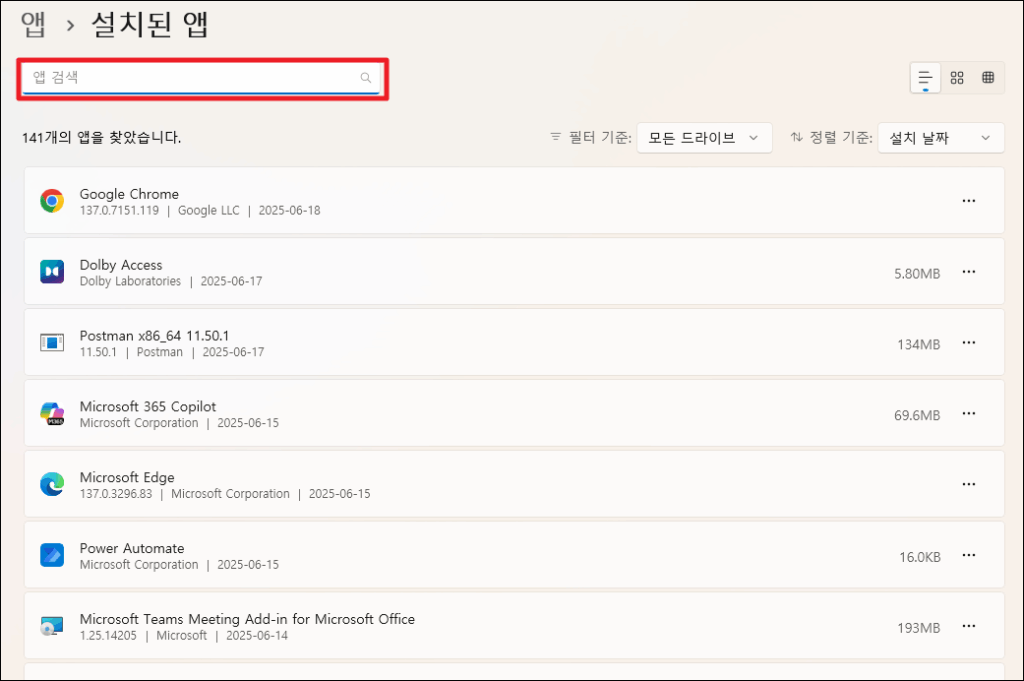The image size is (1024, 681).
Task: Click the Edge version 137.0.3296.83 text
Action: coord(116,494)
